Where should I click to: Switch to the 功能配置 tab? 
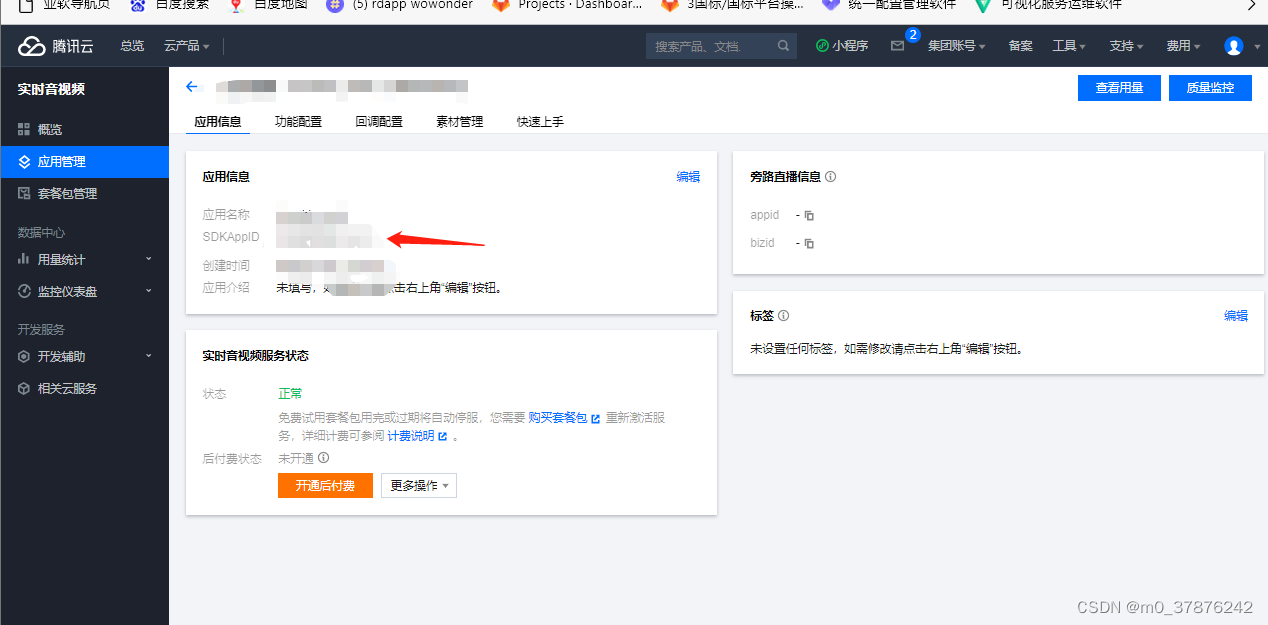(298, 121)
